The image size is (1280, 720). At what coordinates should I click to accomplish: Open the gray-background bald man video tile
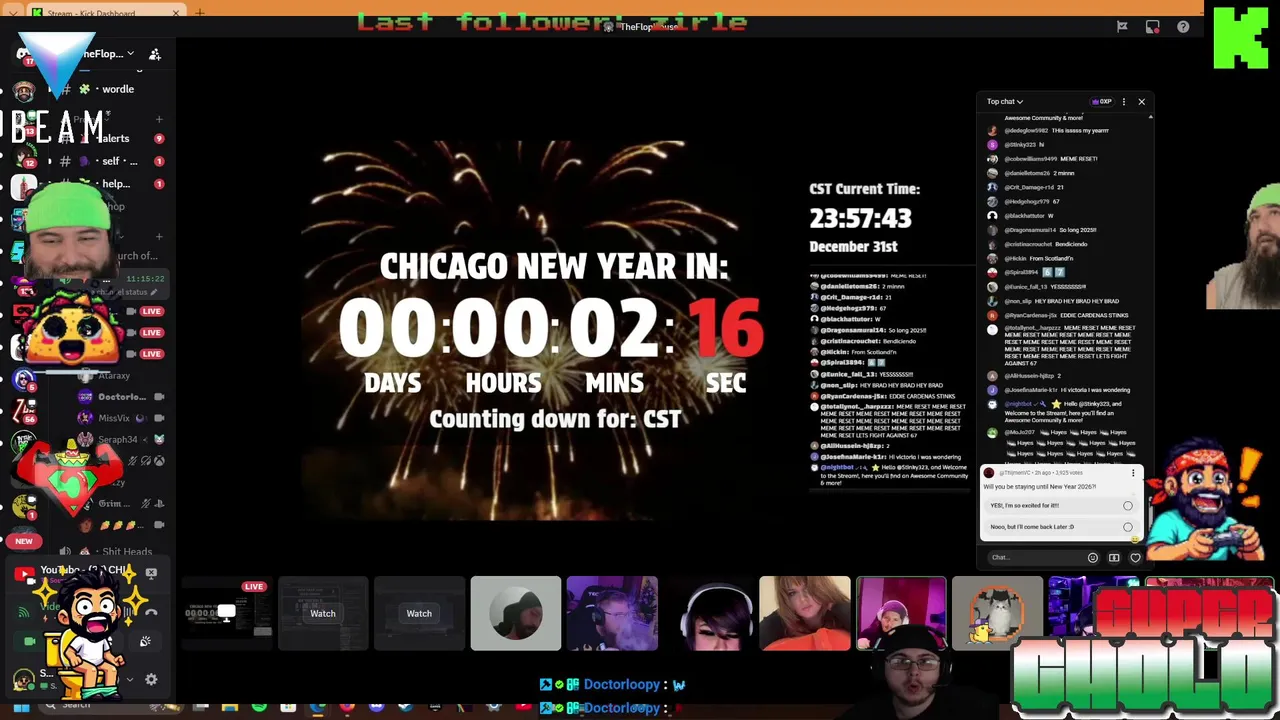pyautogui.click(x=516, y=613)
